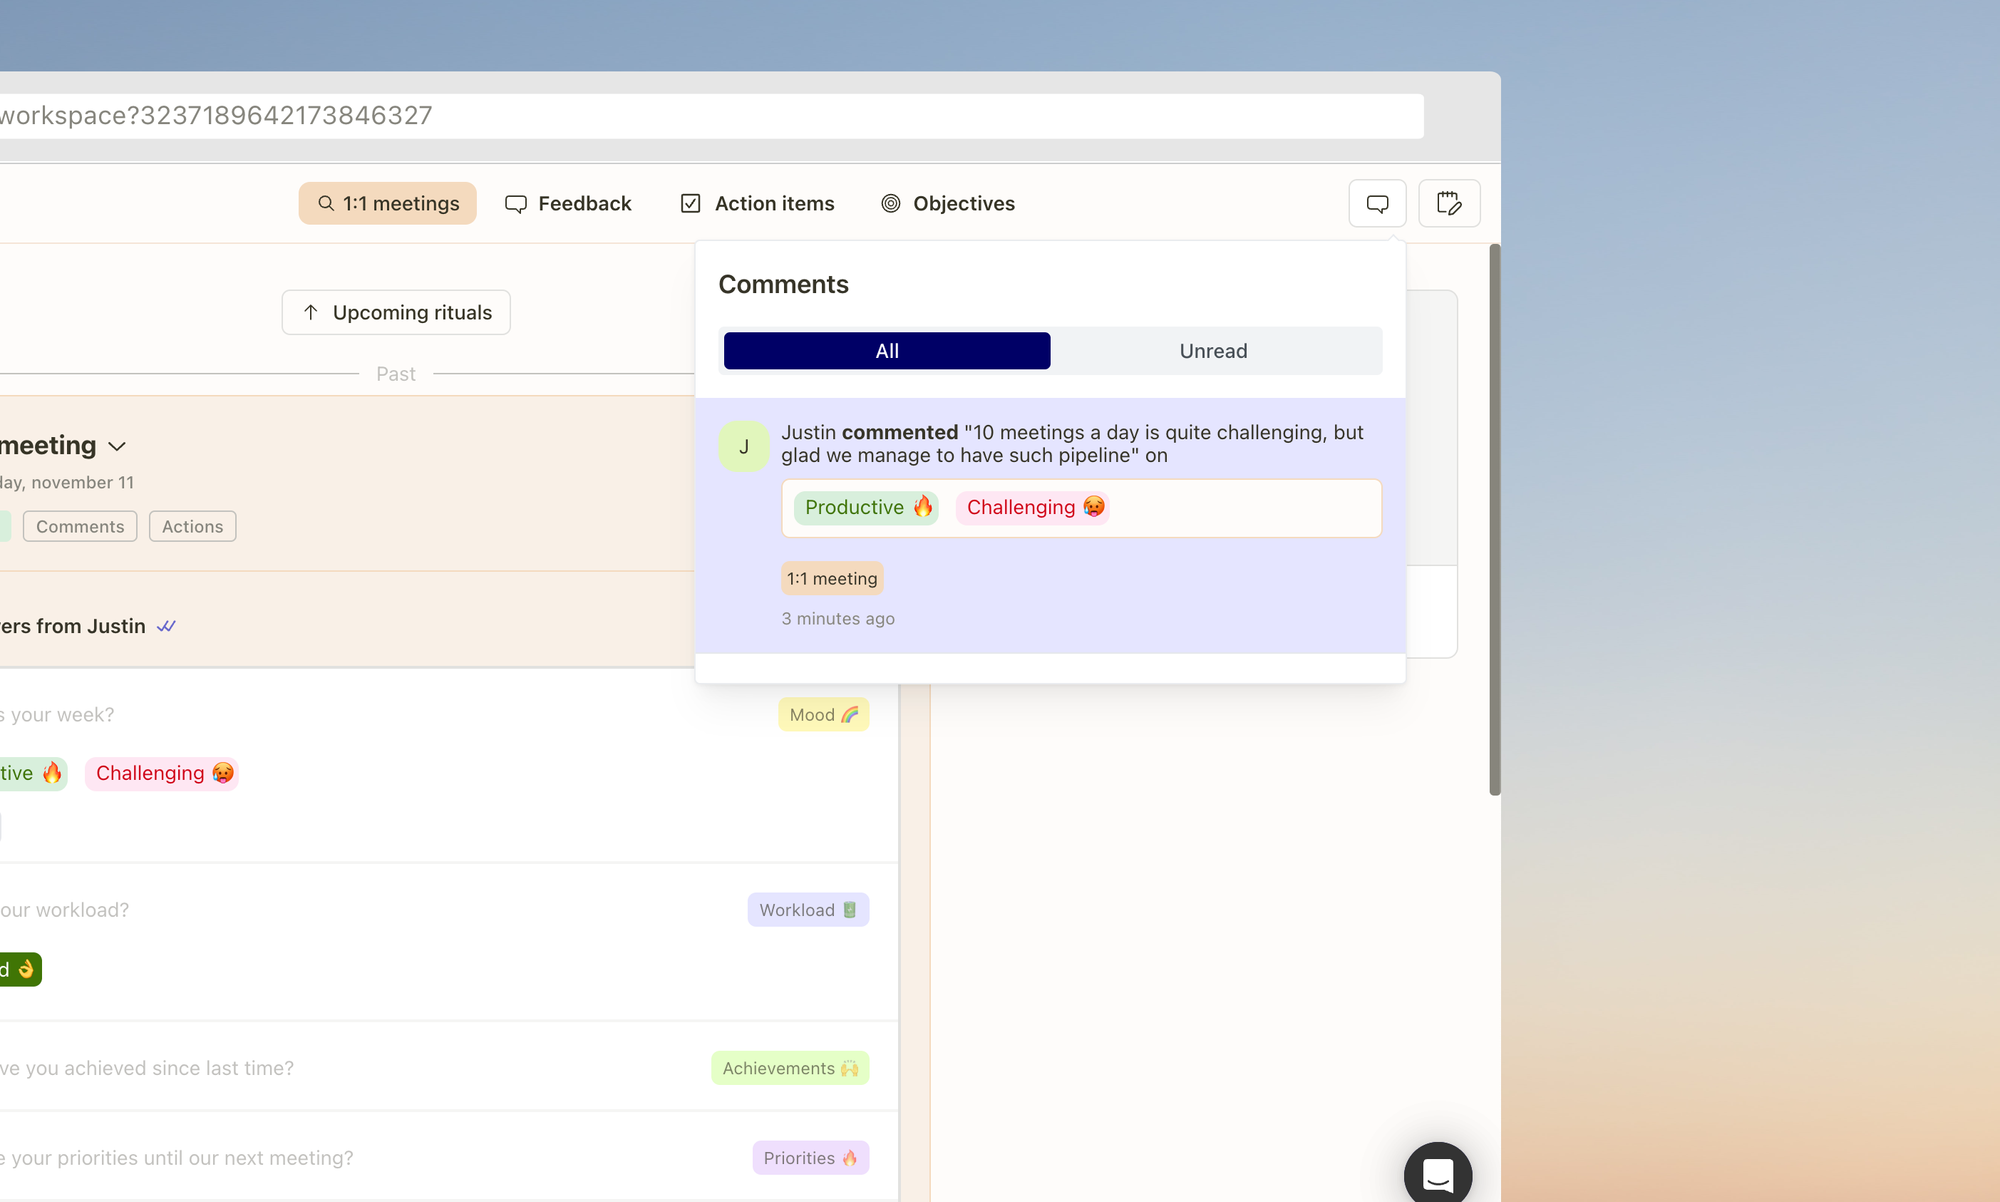Click the Upcoming rituals upload icon
2000x1202 pixels.
tap(310, 312)
